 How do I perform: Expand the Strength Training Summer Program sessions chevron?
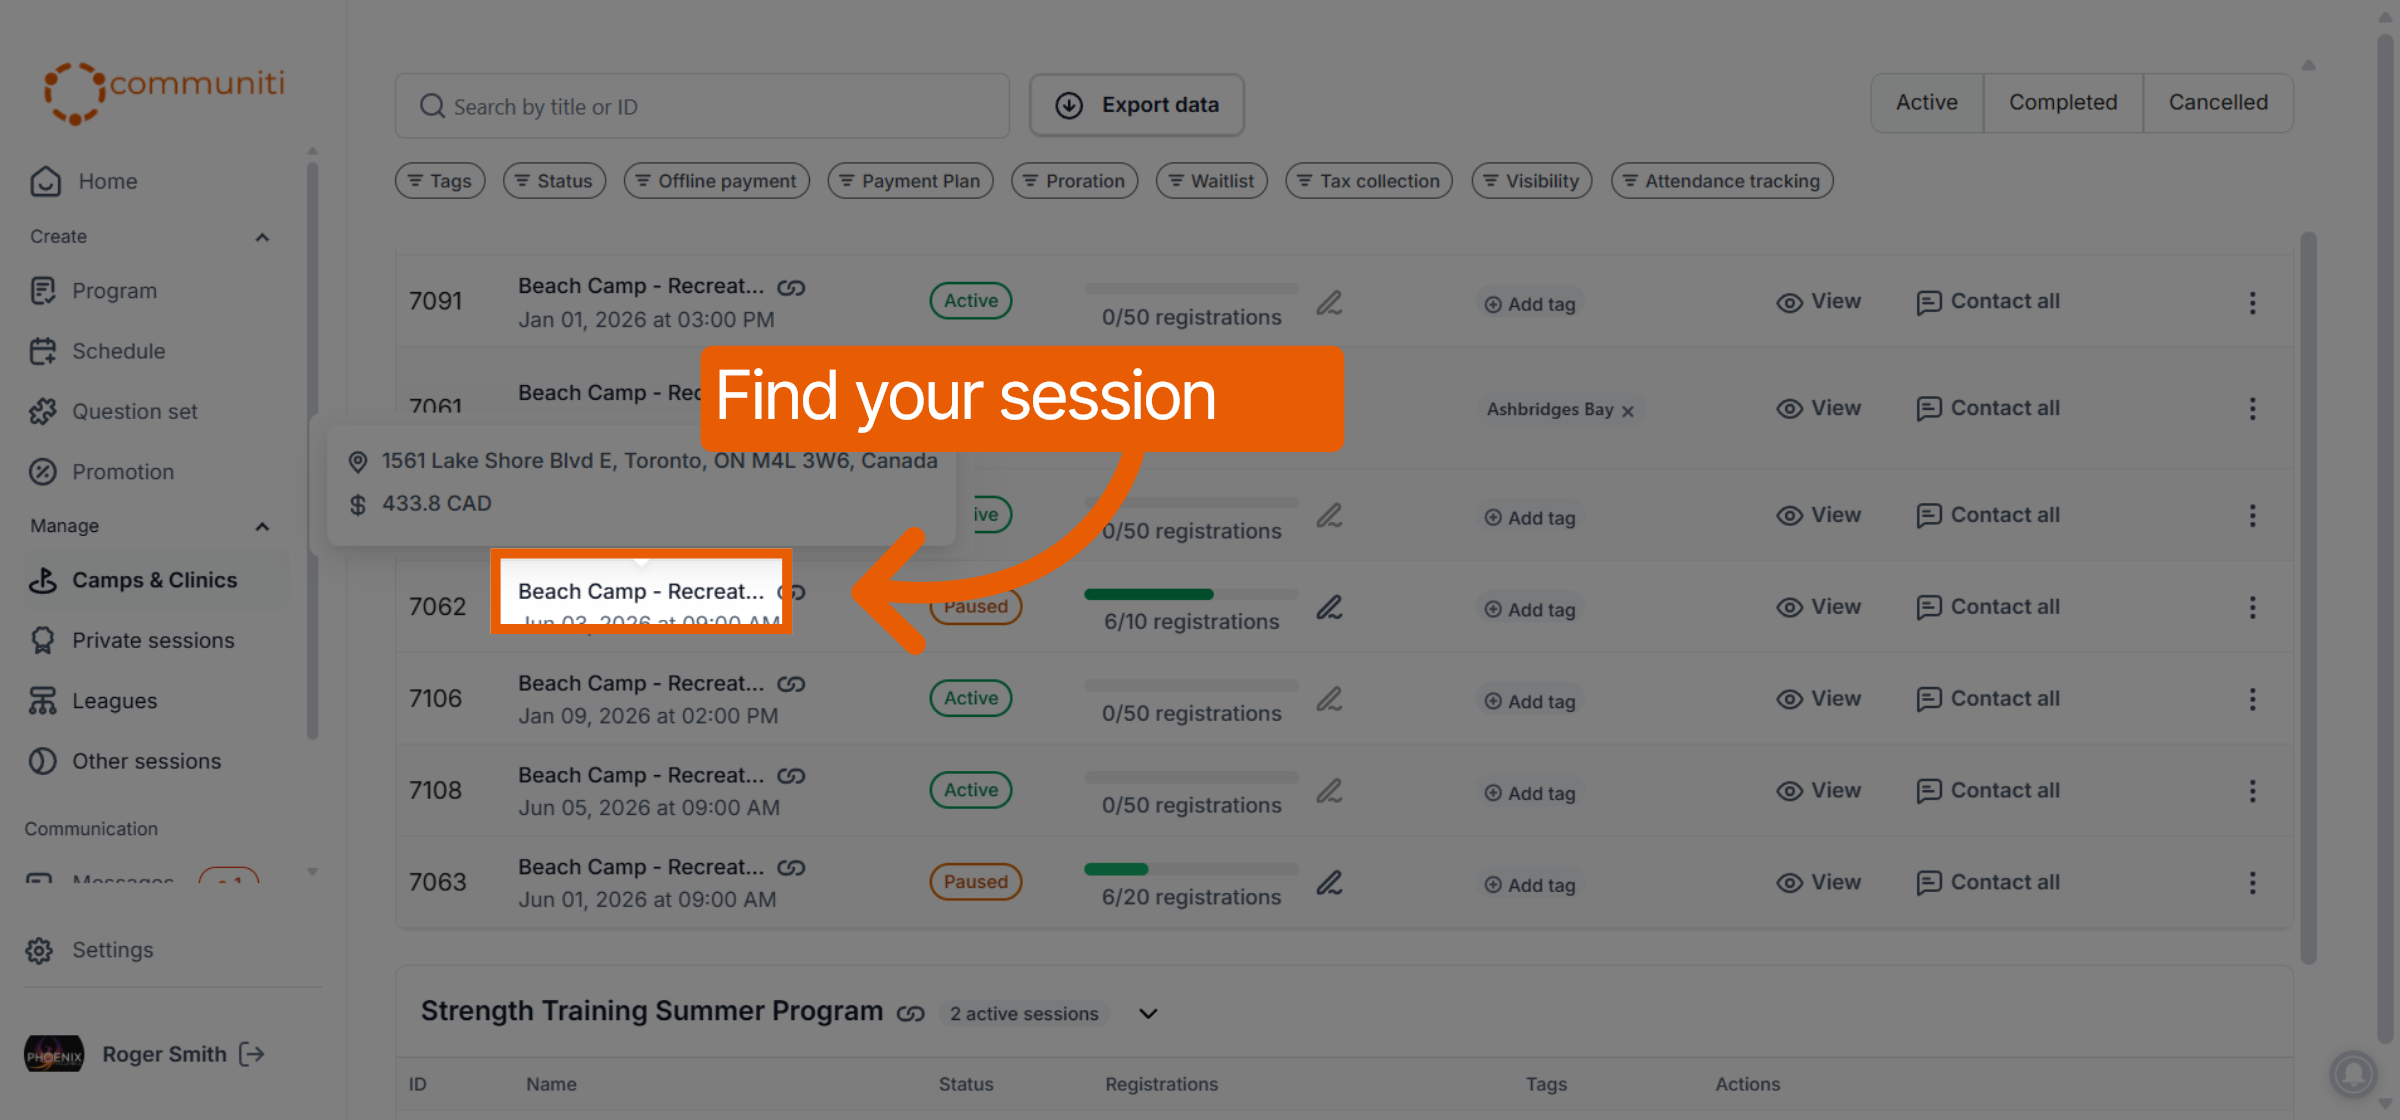click(1148, 1014)
